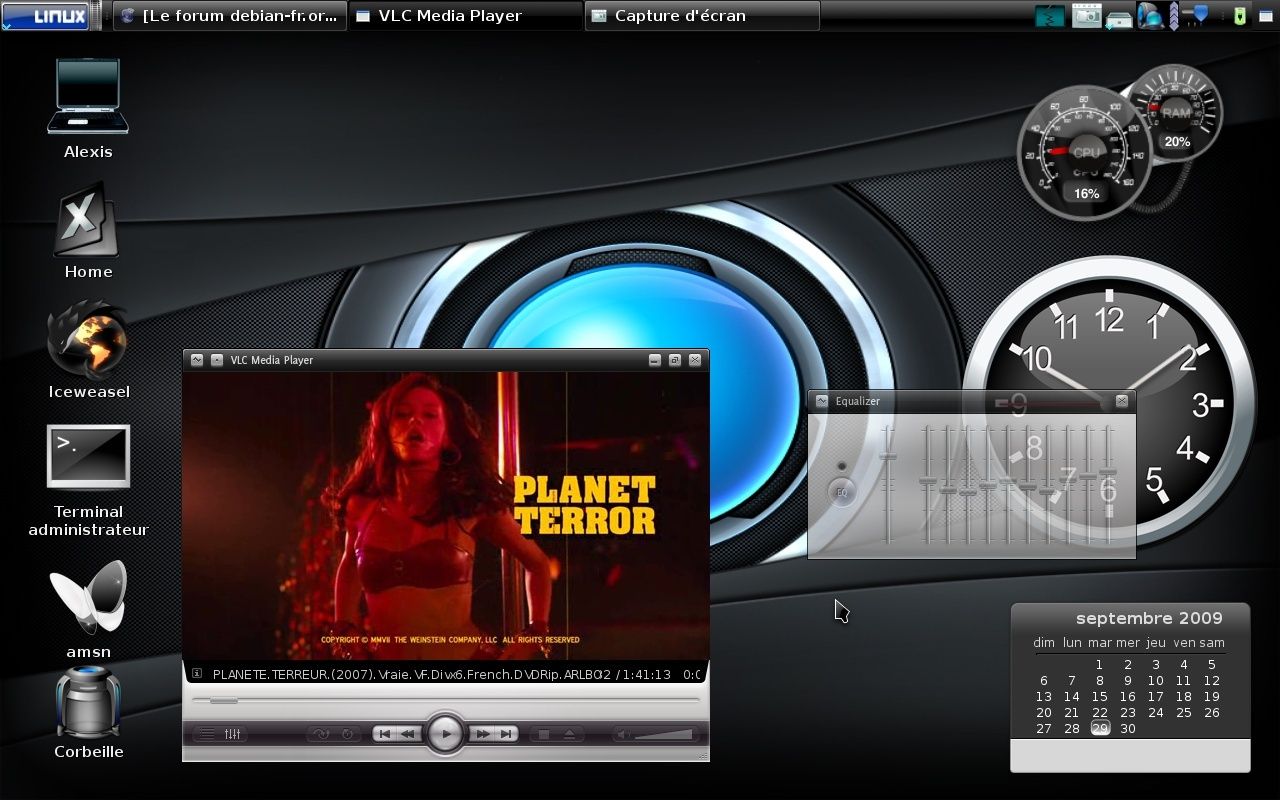Screen dimensions: 1280x800
Task: Open the VLC playlist icon
Action: tap(206, 734)
